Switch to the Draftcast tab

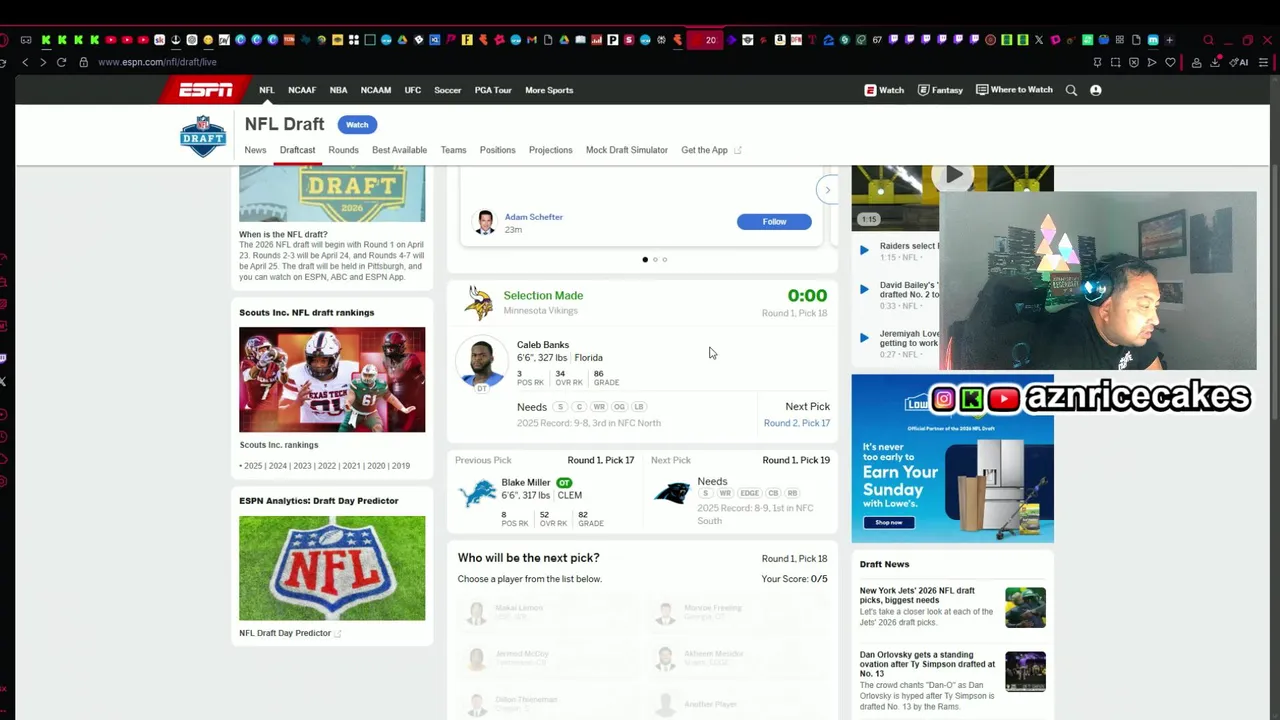297,150
